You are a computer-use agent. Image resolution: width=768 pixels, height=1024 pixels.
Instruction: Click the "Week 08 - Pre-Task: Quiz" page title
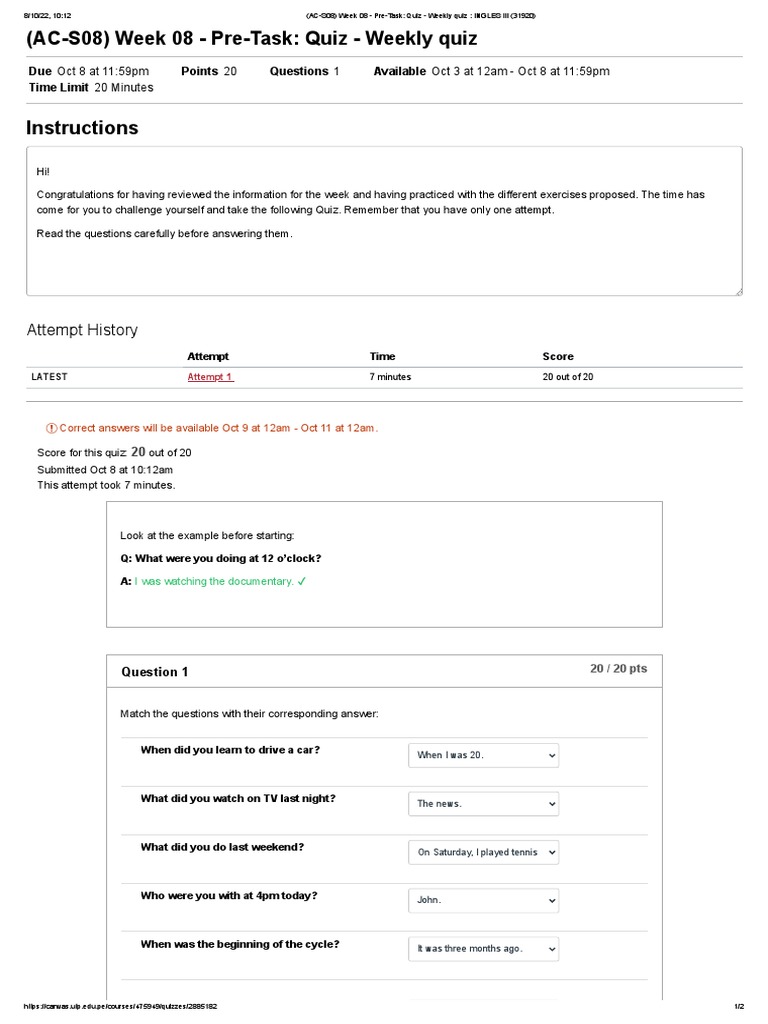click(252, 39)
